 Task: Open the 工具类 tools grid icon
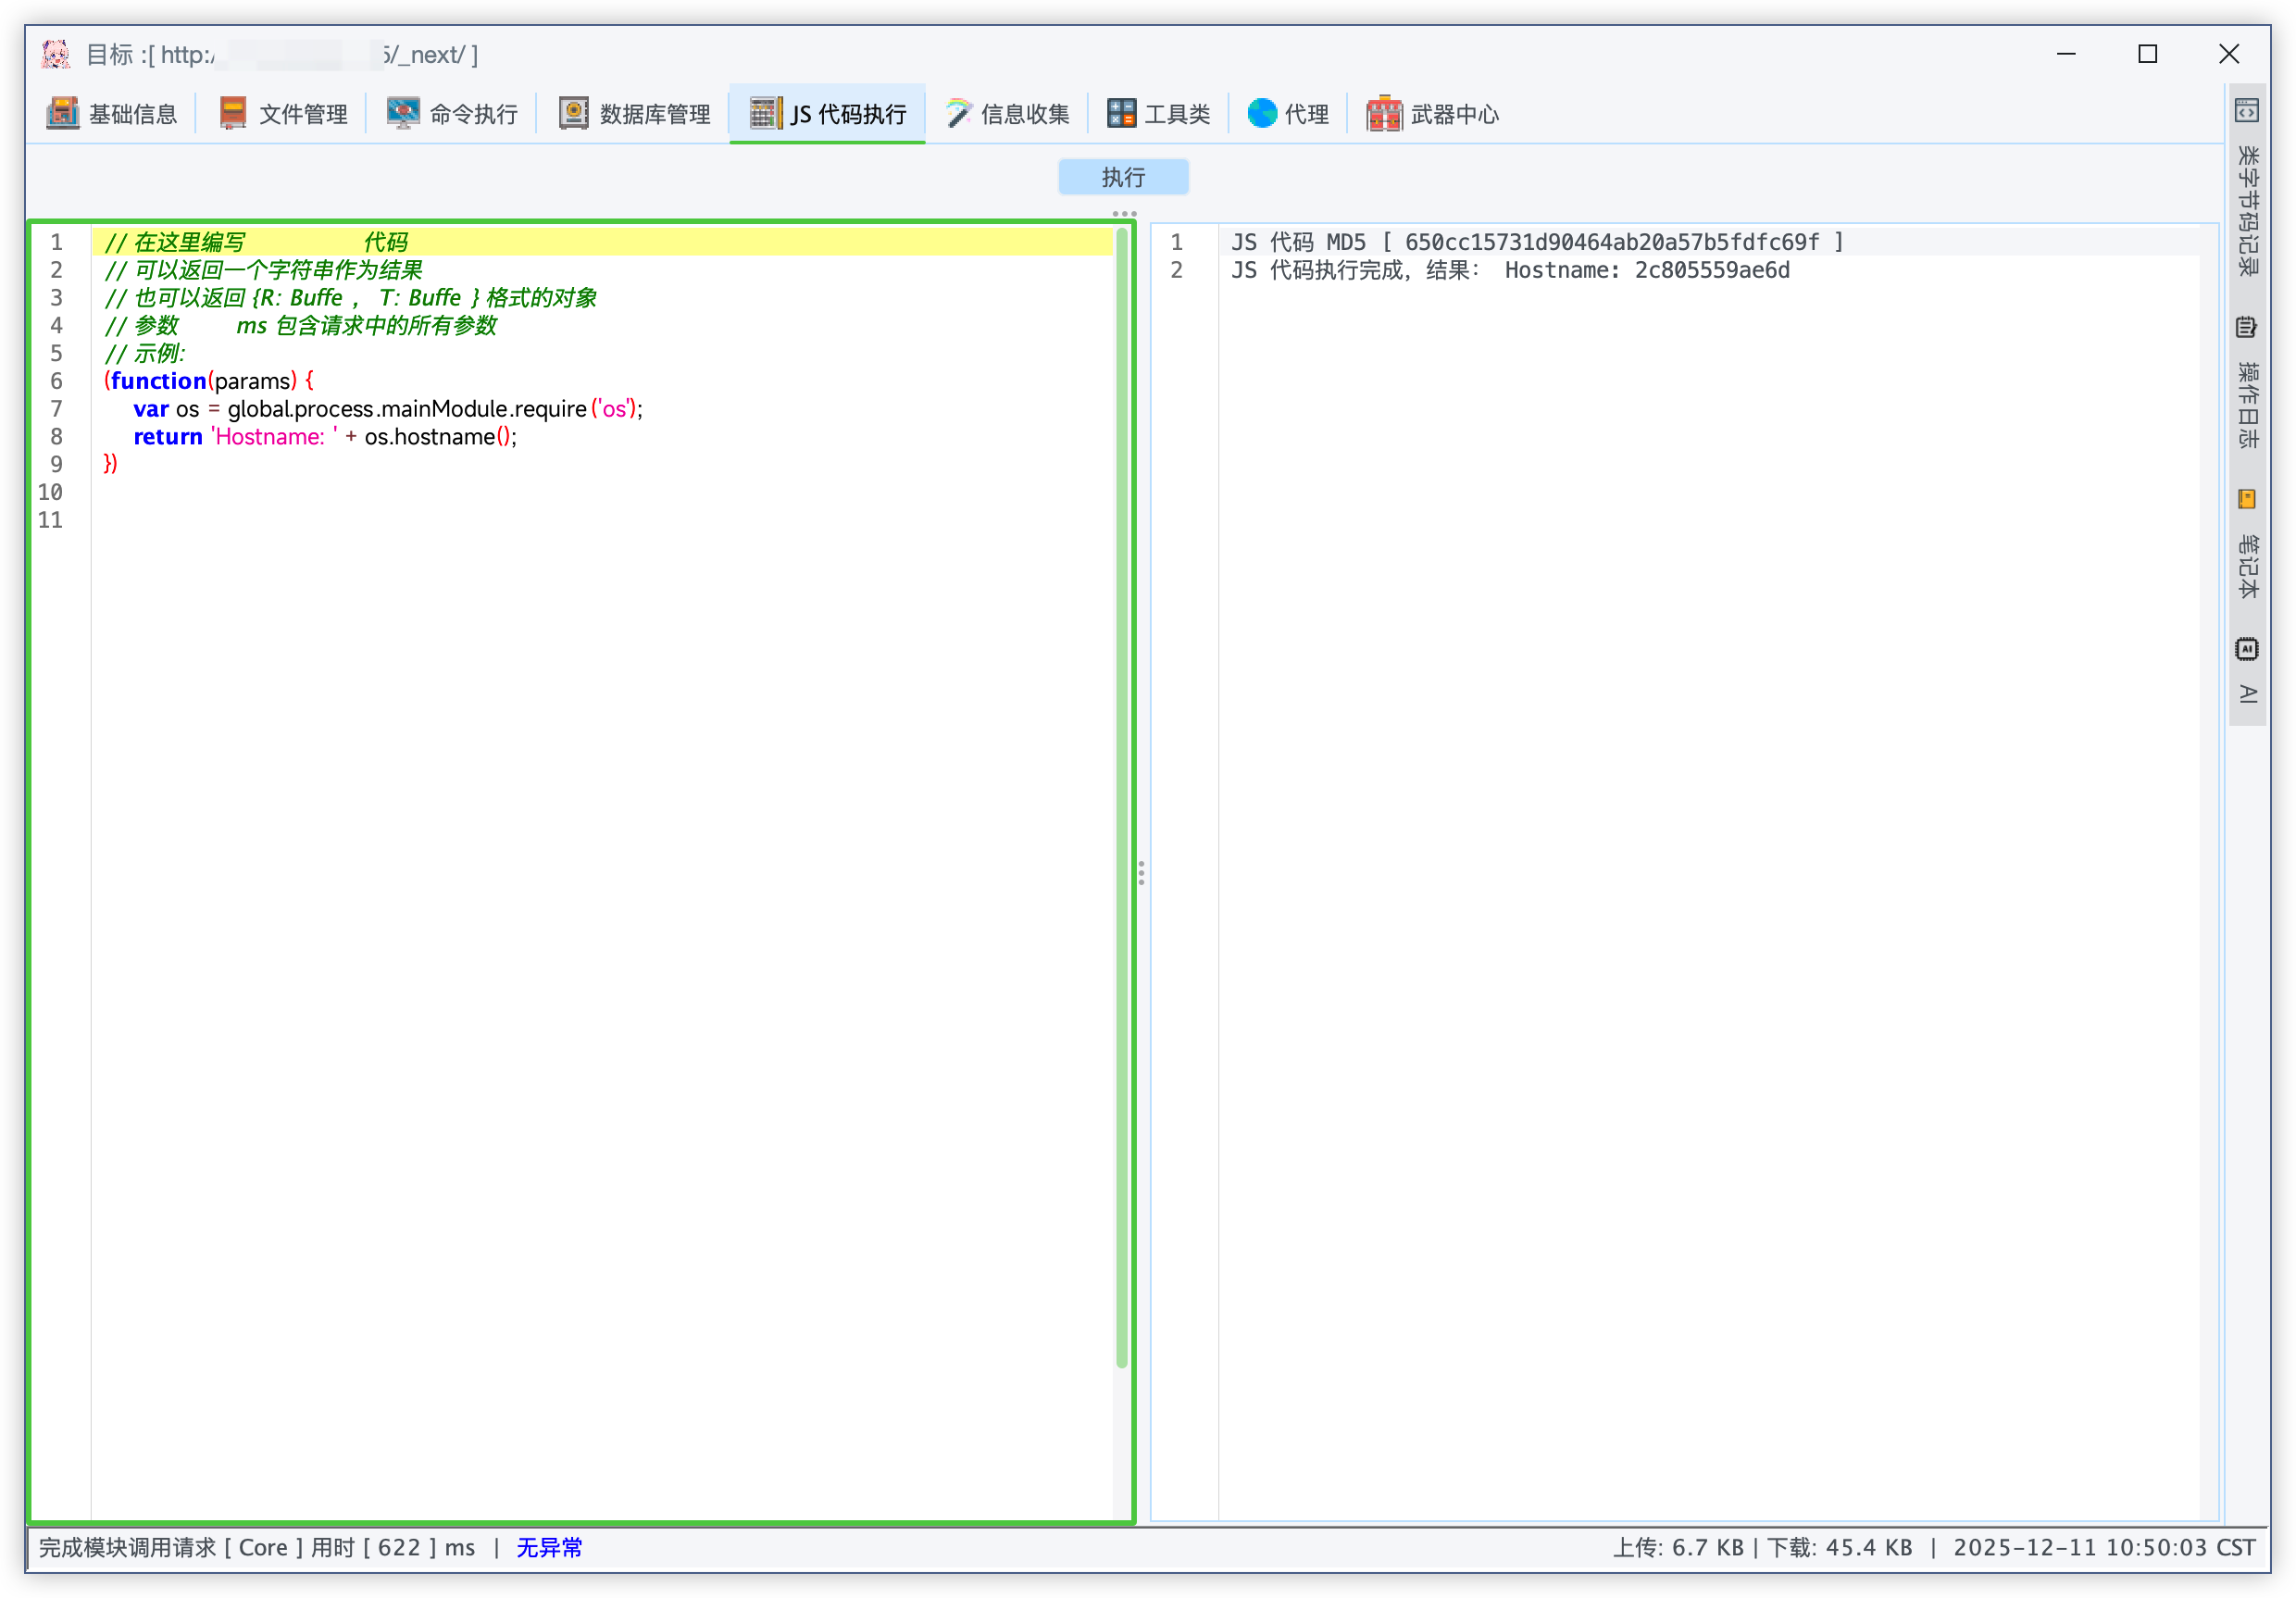[x=1121, y=113]
